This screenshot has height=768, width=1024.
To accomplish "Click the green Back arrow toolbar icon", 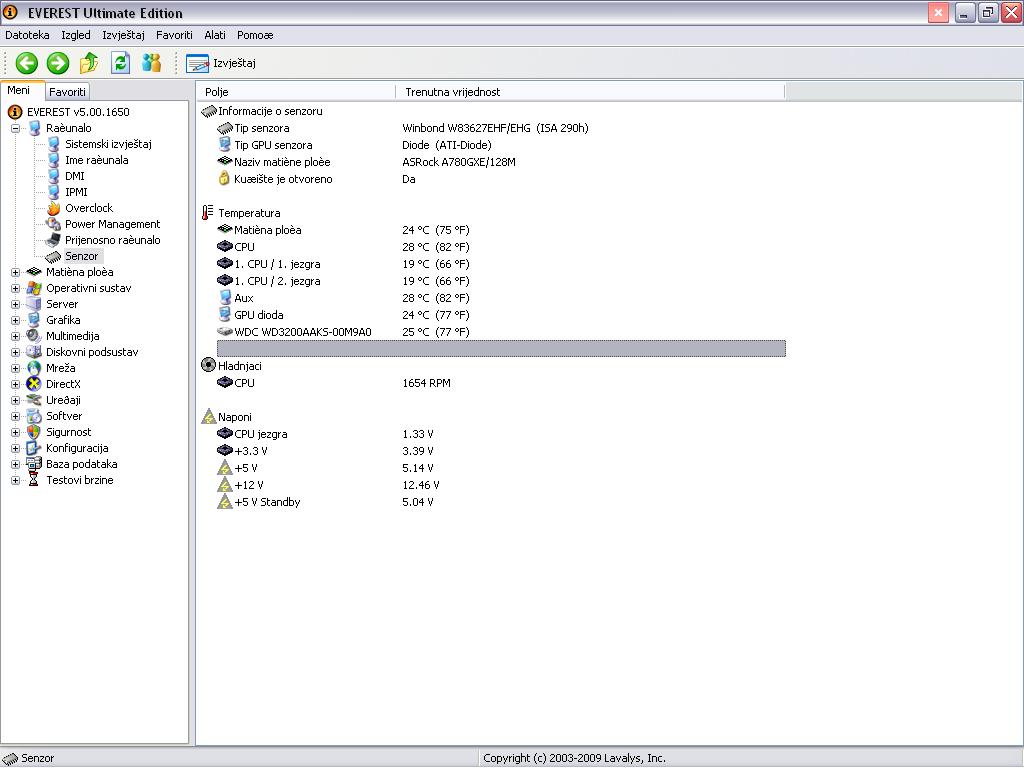I will coord(26,63).
